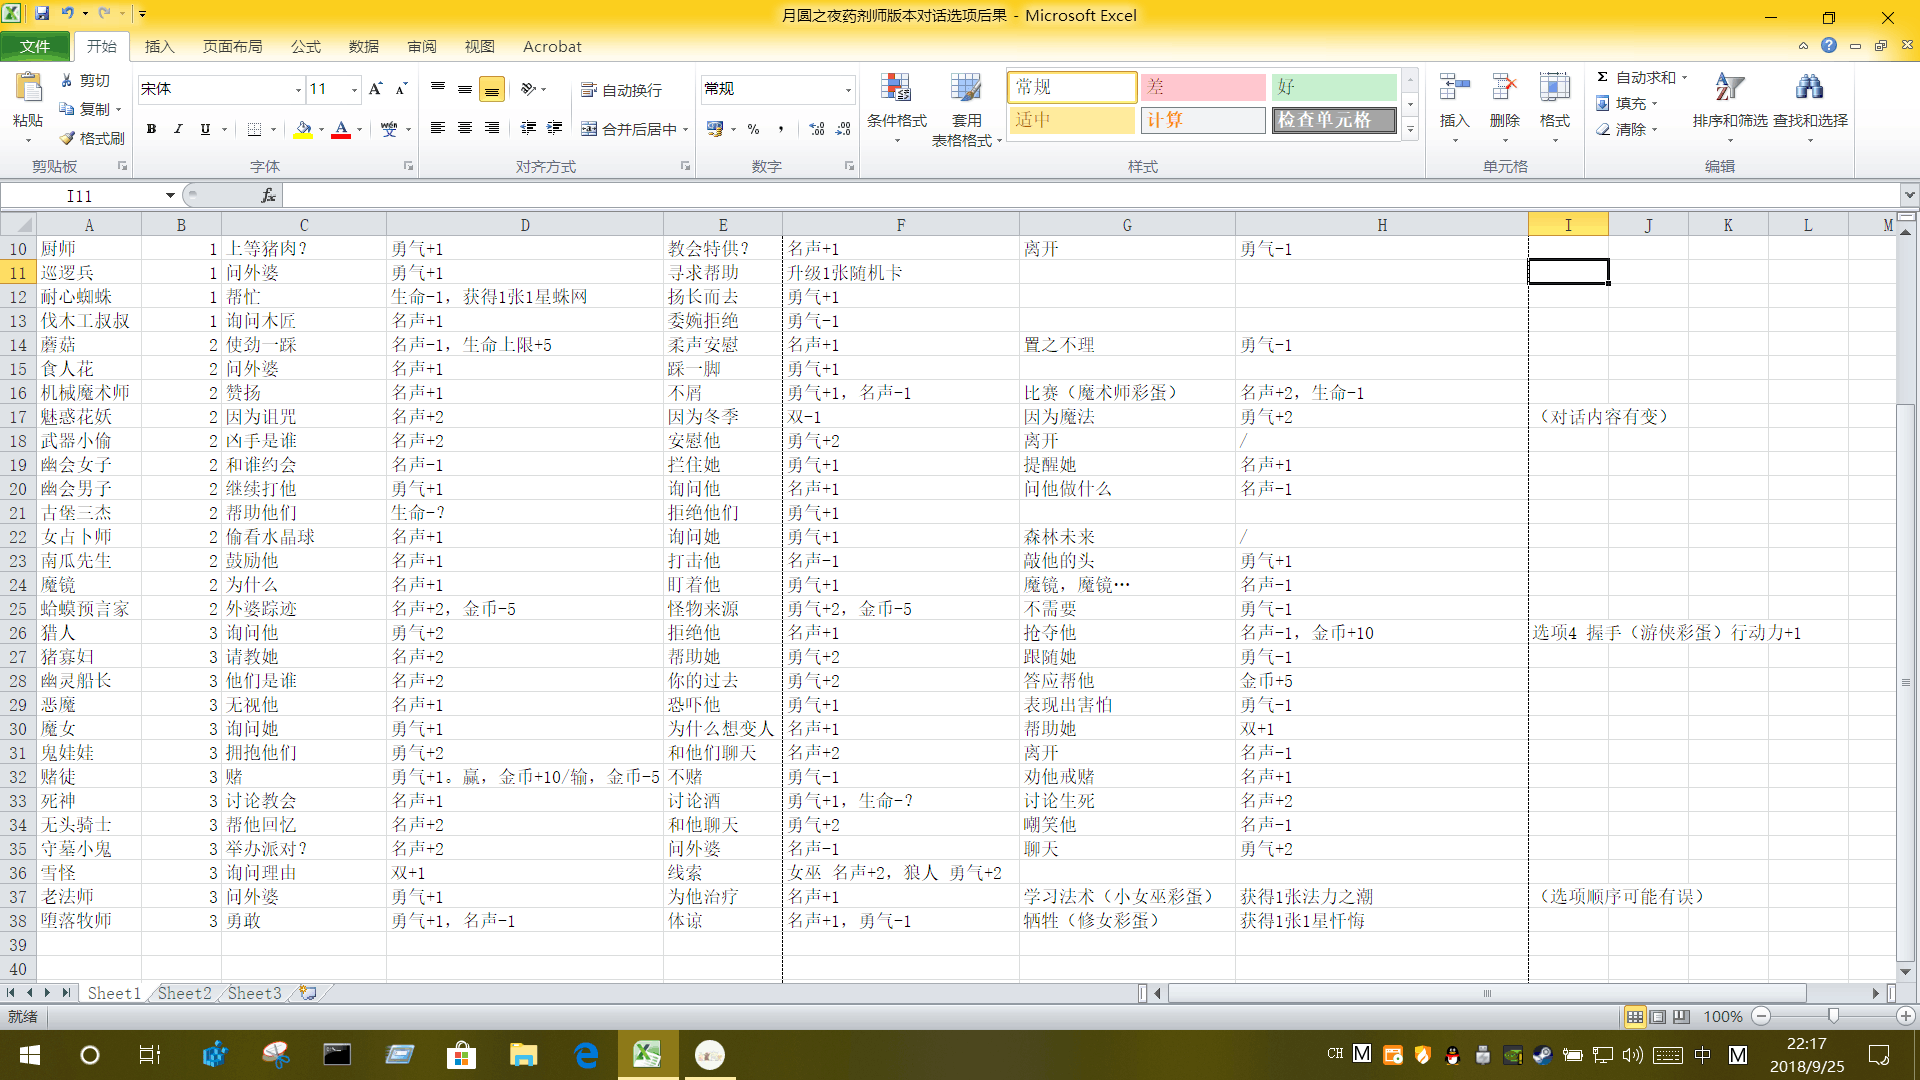Switch to Page Break Preview button
Viewport: 1920px width, 1080px height.
tap(1682, 1016)
